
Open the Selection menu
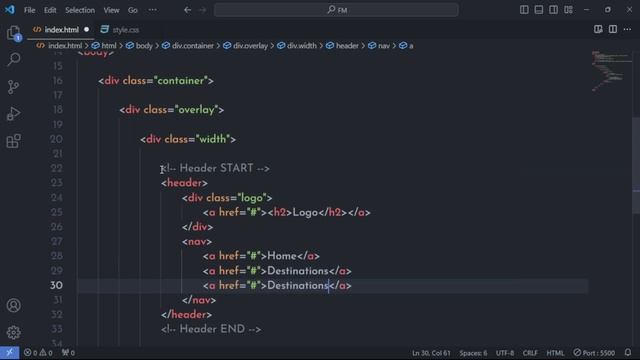[x=80, y=10]
